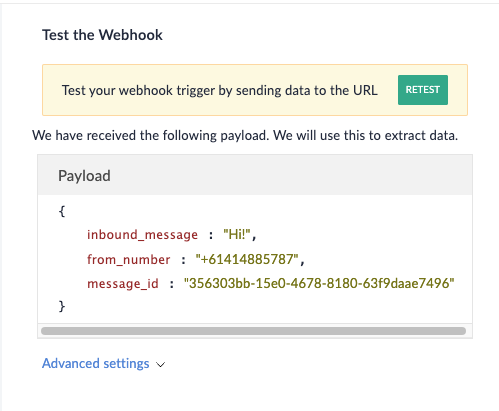The image size is (499, 411).
Task: Click the colon after from_number
Action: tap(183, 260)
